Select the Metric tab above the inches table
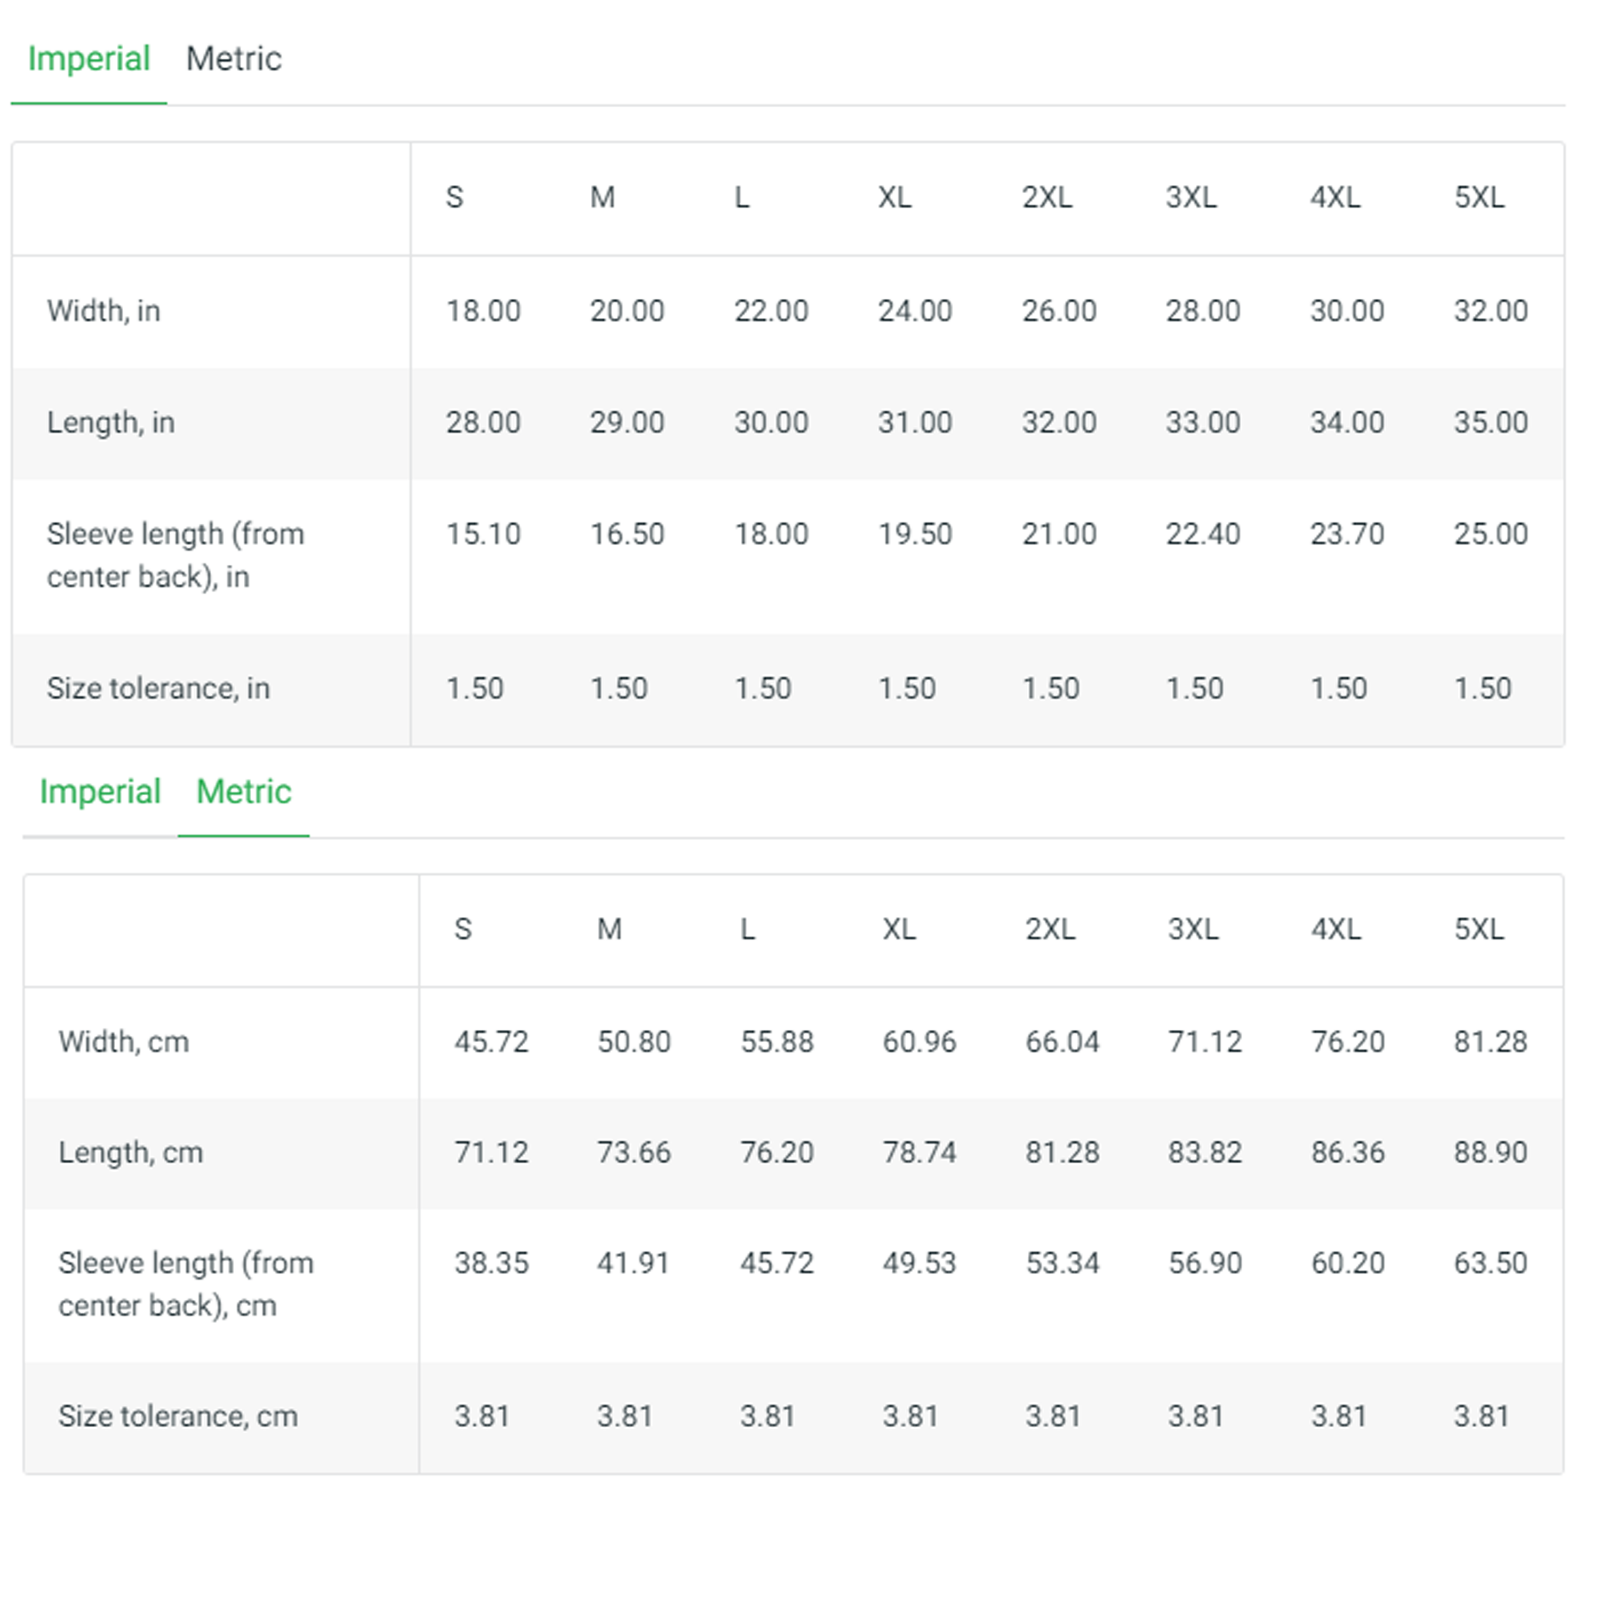 234,59
